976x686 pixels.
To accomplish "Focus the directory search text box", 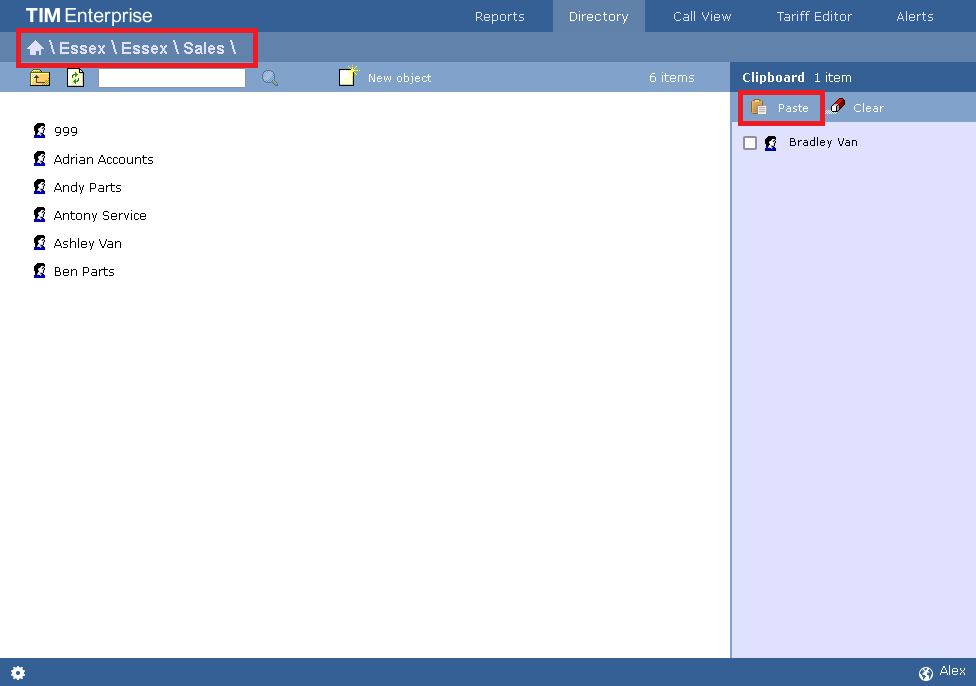I will coord(172,78).
